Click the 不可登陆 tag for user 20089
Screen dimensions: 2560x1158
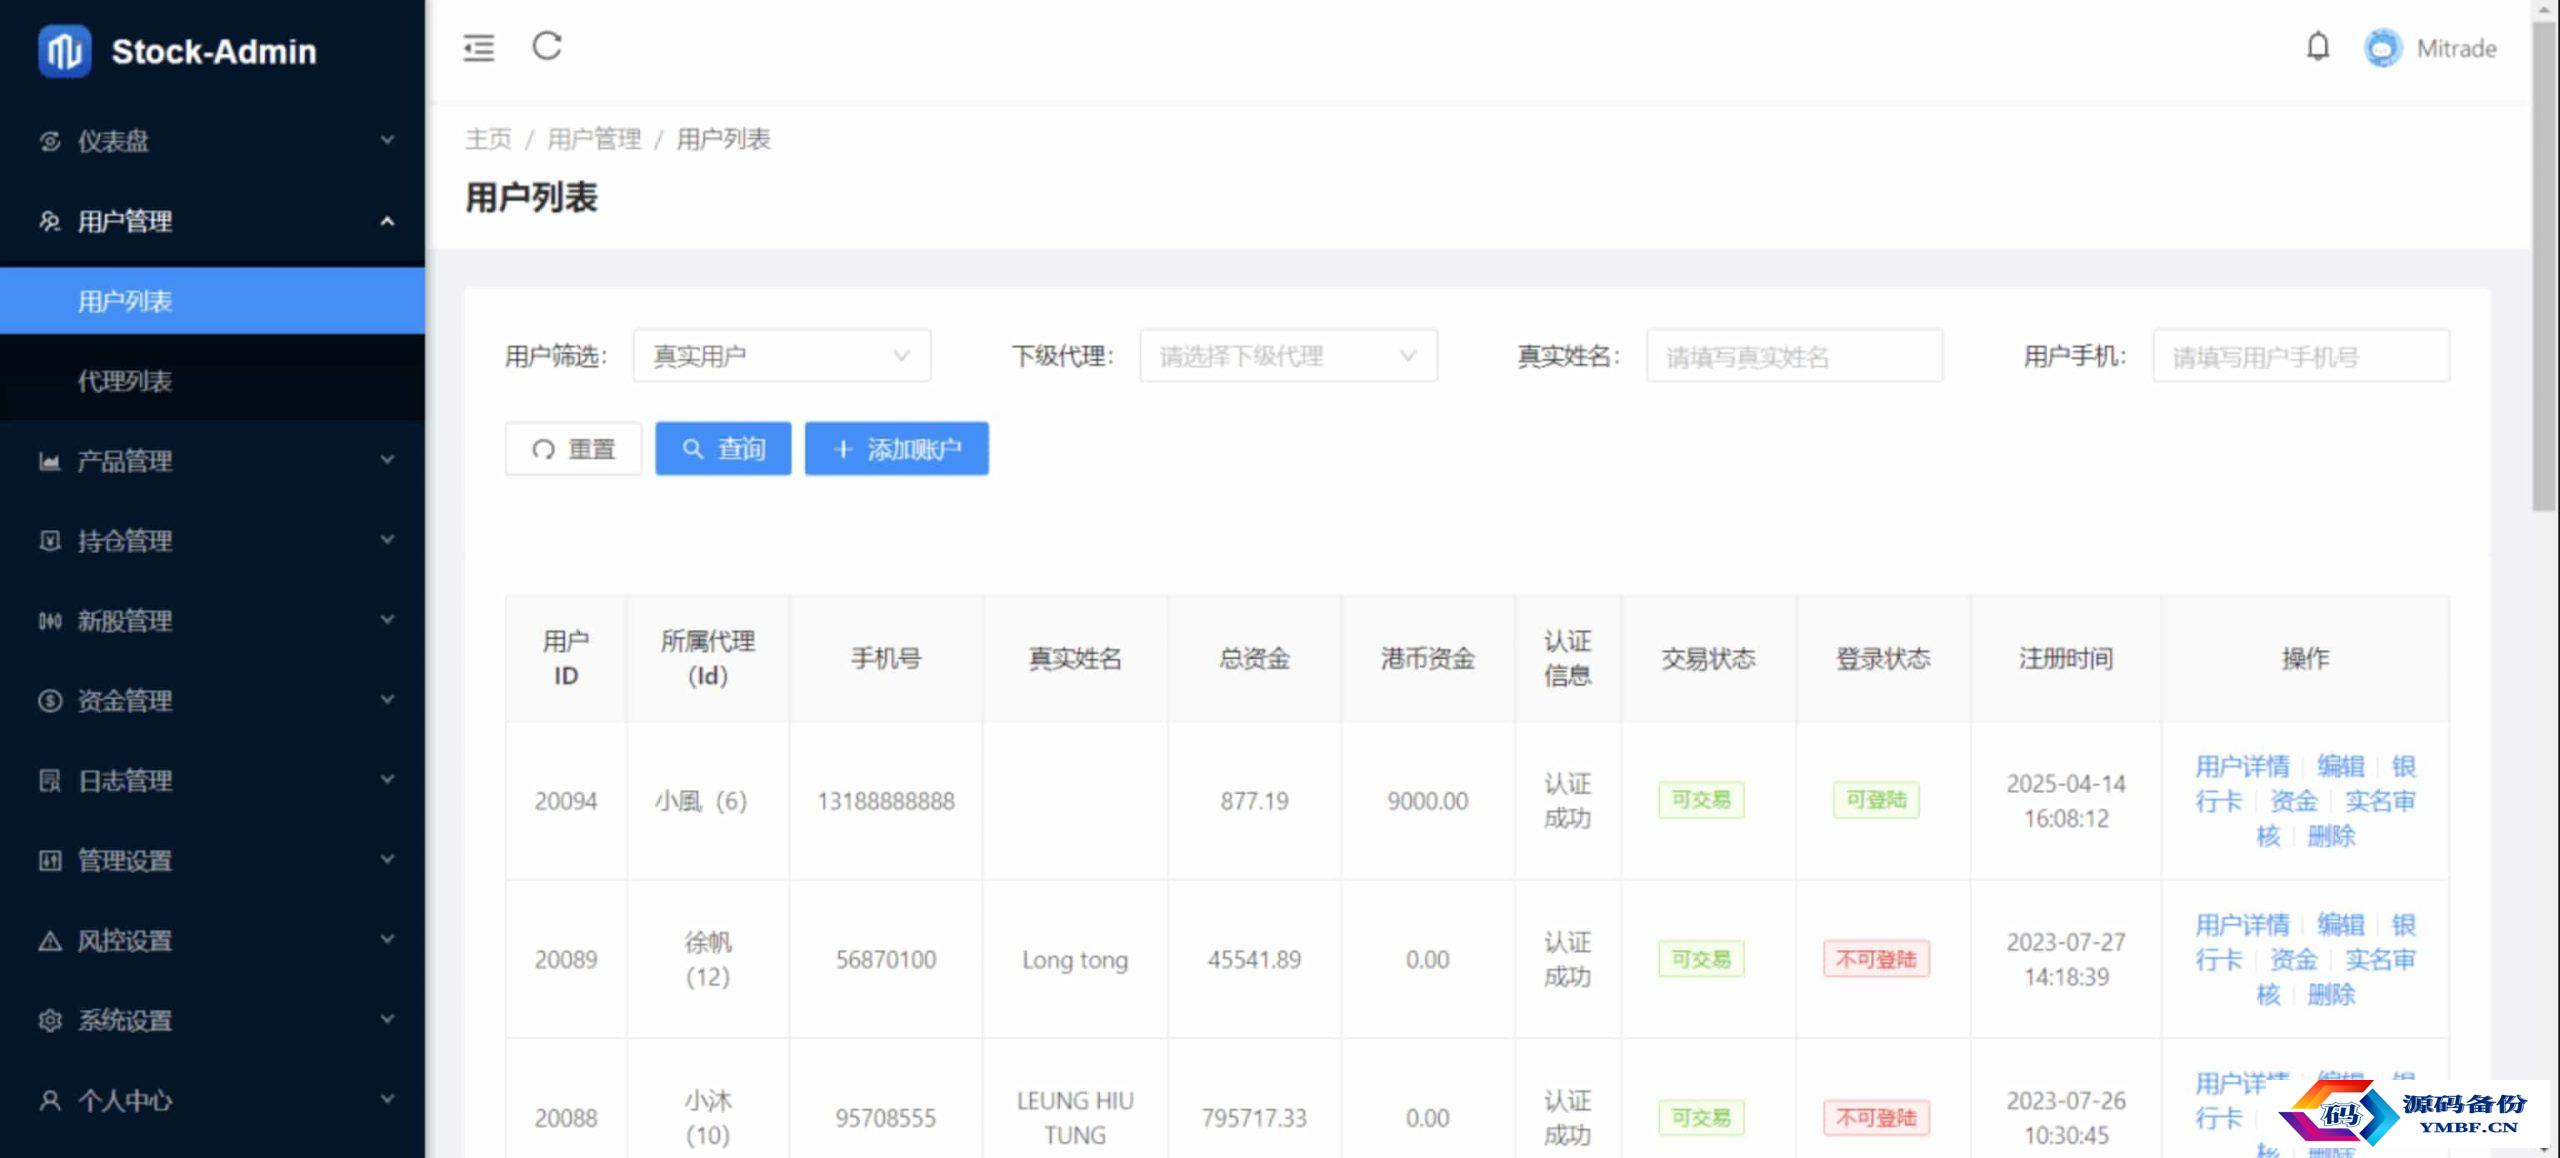[1876, 959]
